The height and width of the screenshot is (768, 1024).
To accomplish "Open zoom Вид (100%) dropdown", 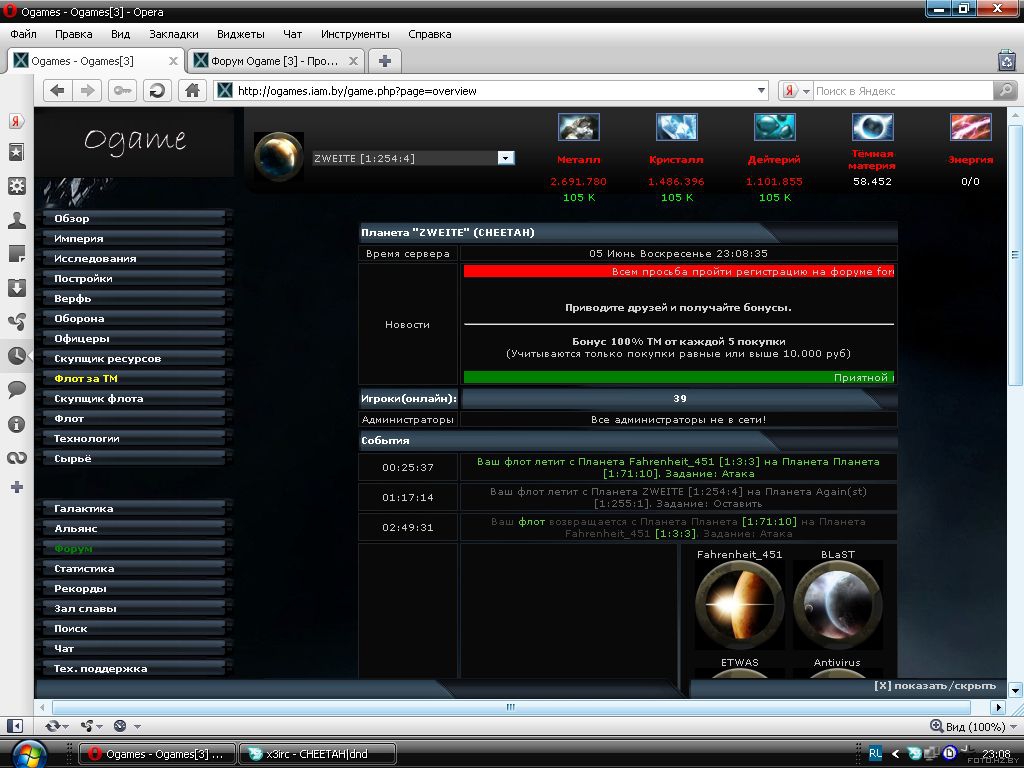I will [x=973, y=726].
